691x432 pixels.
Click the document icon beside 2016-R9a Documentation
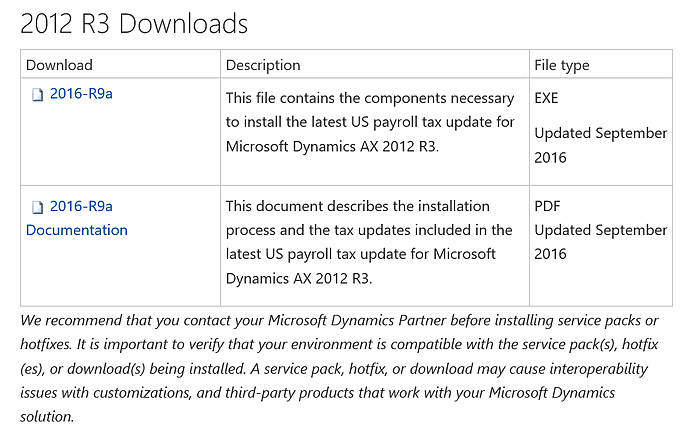coord(37,207)
